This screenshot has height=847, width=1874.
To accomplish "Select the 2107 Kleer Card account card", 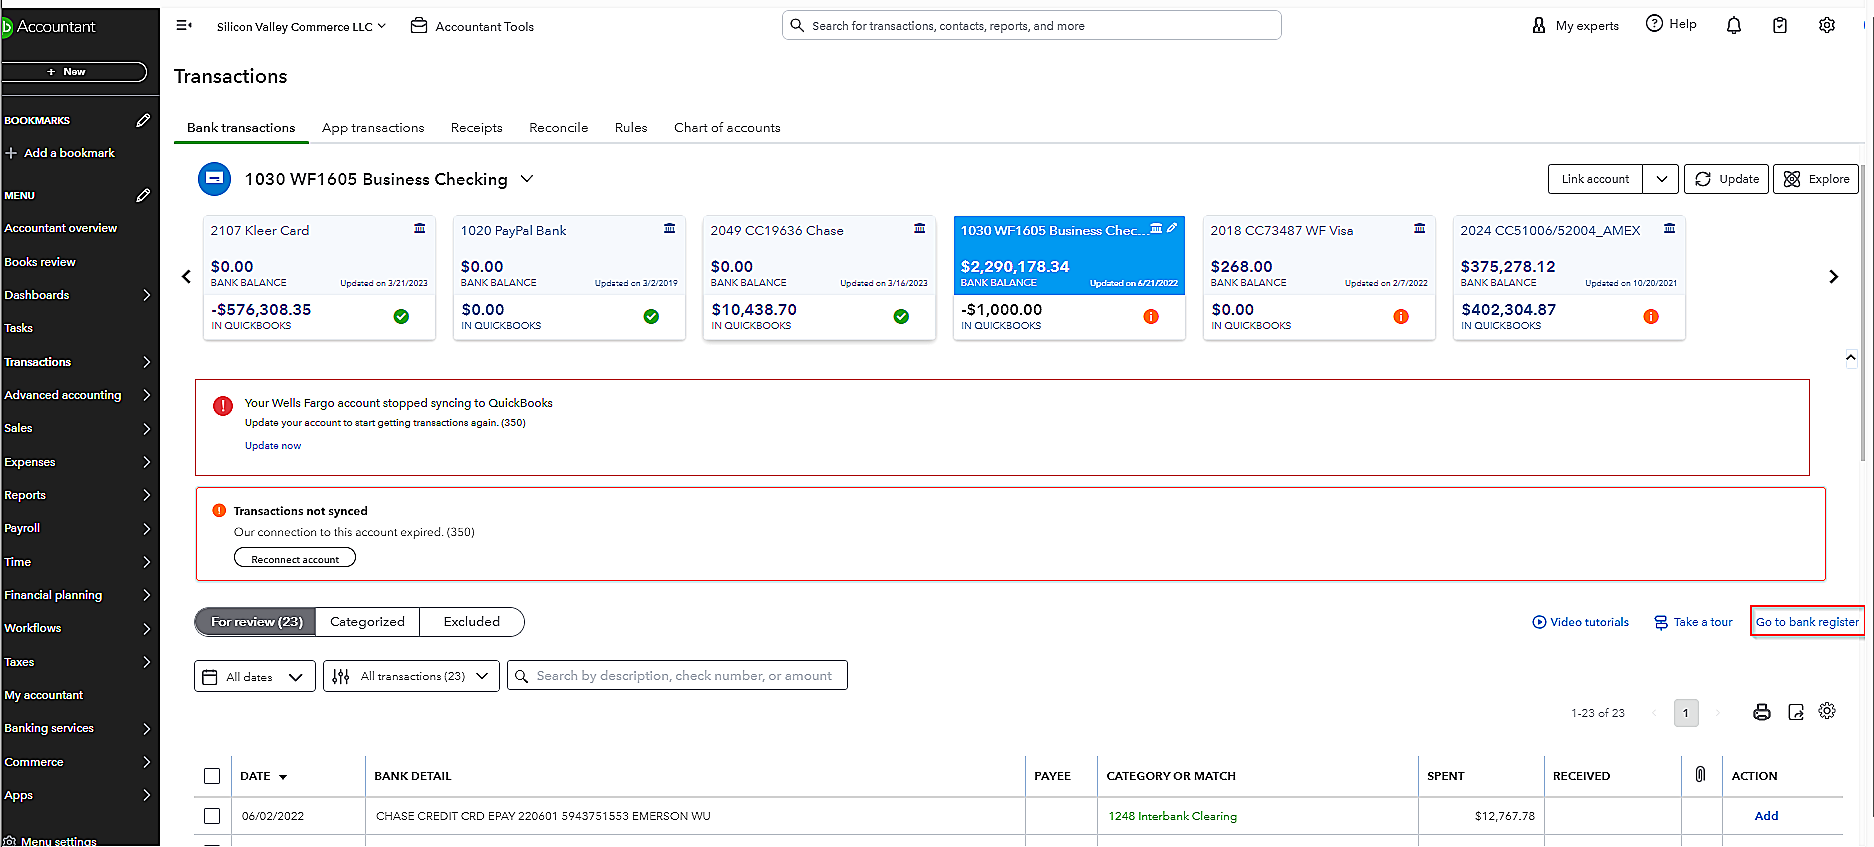I will pyautogui.click(x=319, y=277).
